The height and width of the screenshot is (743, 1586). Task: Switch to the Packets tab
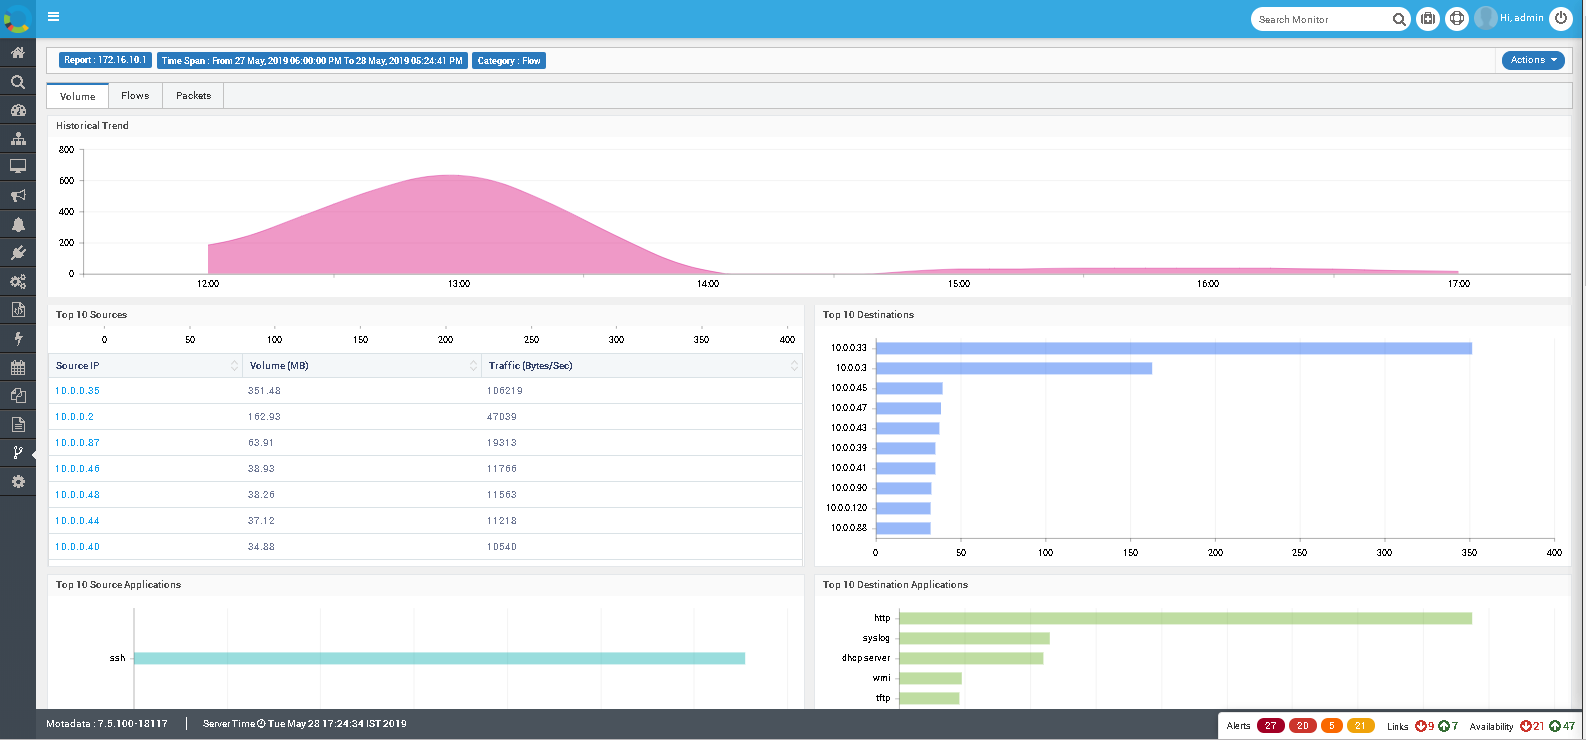click(193, 96)
